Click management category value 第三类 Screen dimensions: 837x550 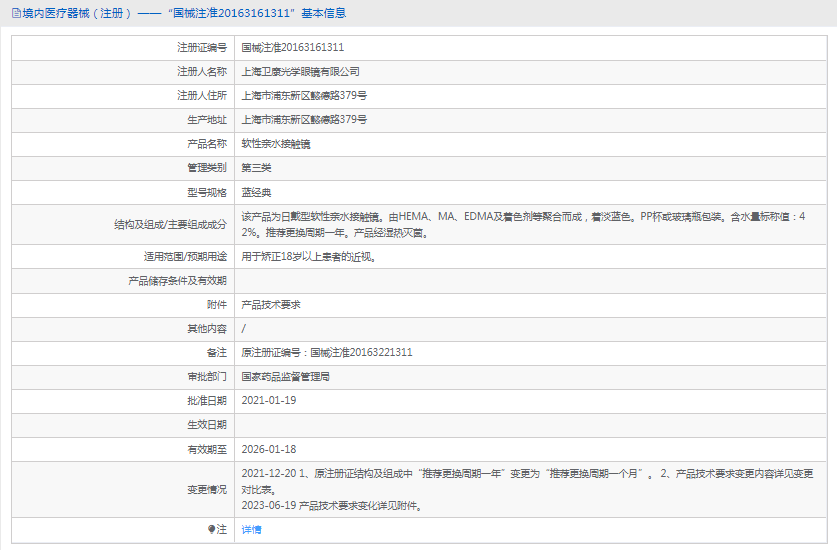tap(256, 168)
